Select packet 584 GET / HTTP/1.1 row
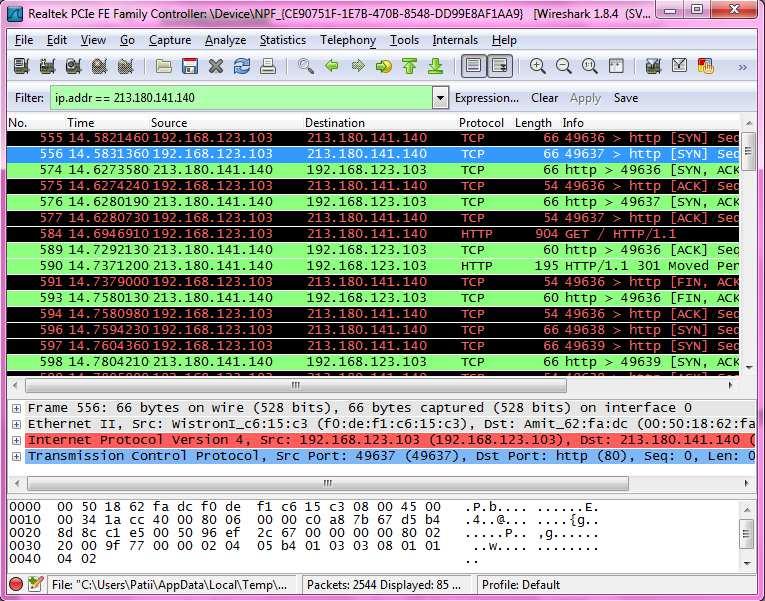Viewport: 765px width, 601px height. tap(373, 234)
